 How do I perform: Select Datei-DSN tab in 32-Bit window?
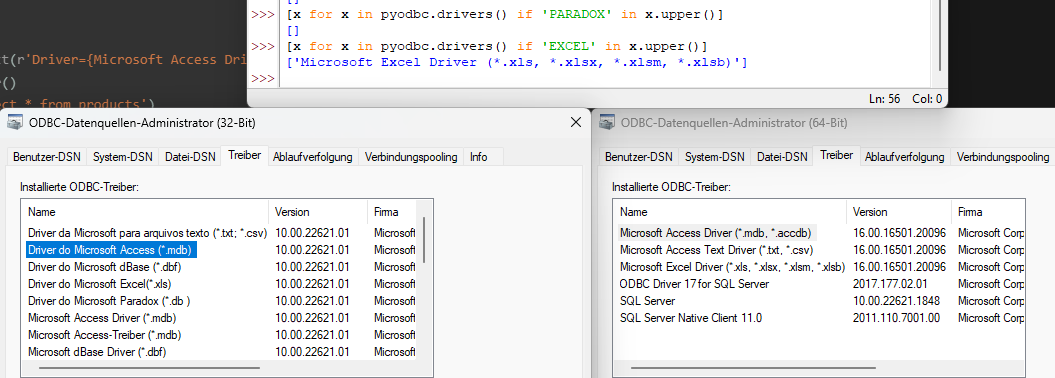pyautogui.click(x=190, y=157)
